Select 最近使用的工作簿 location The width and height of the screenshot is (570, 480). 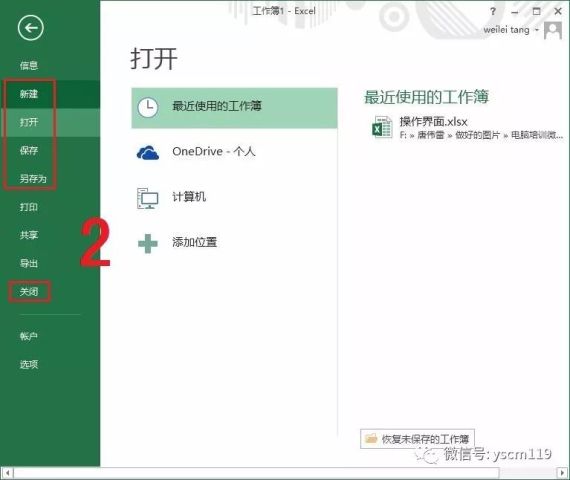click(234, 108)
